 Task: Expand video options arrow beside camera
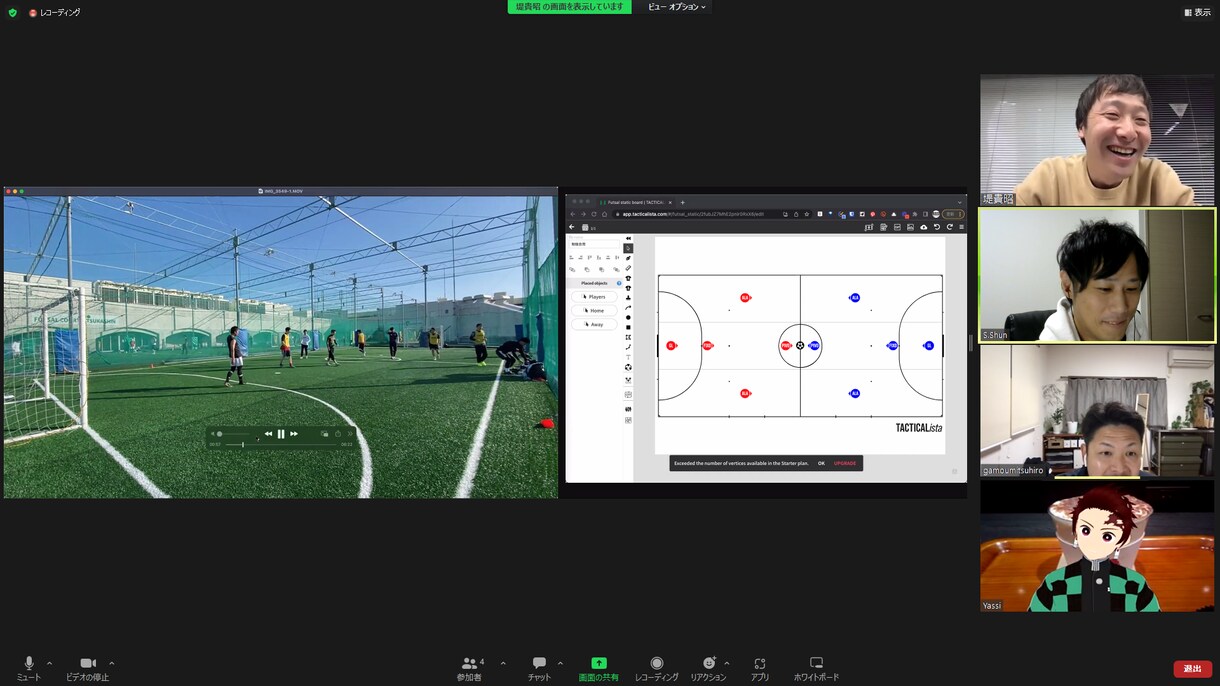[x=111, y=663]
